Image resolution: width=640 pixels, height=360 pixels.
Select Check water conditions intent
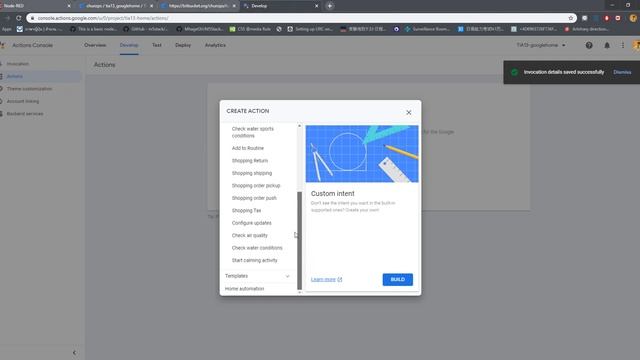click(x=257, y=248)
